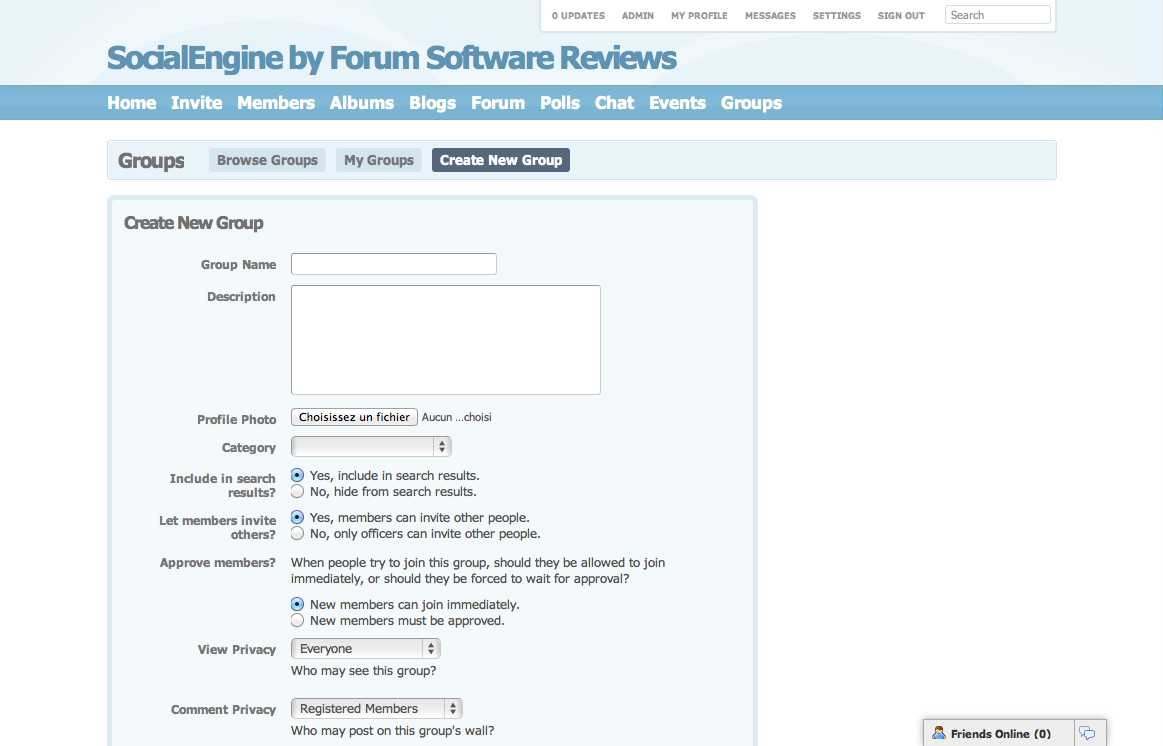This screenshot has width=1163, height=746.
Task: Select 'No, hide from search results' radio
Action: (297, 492)
